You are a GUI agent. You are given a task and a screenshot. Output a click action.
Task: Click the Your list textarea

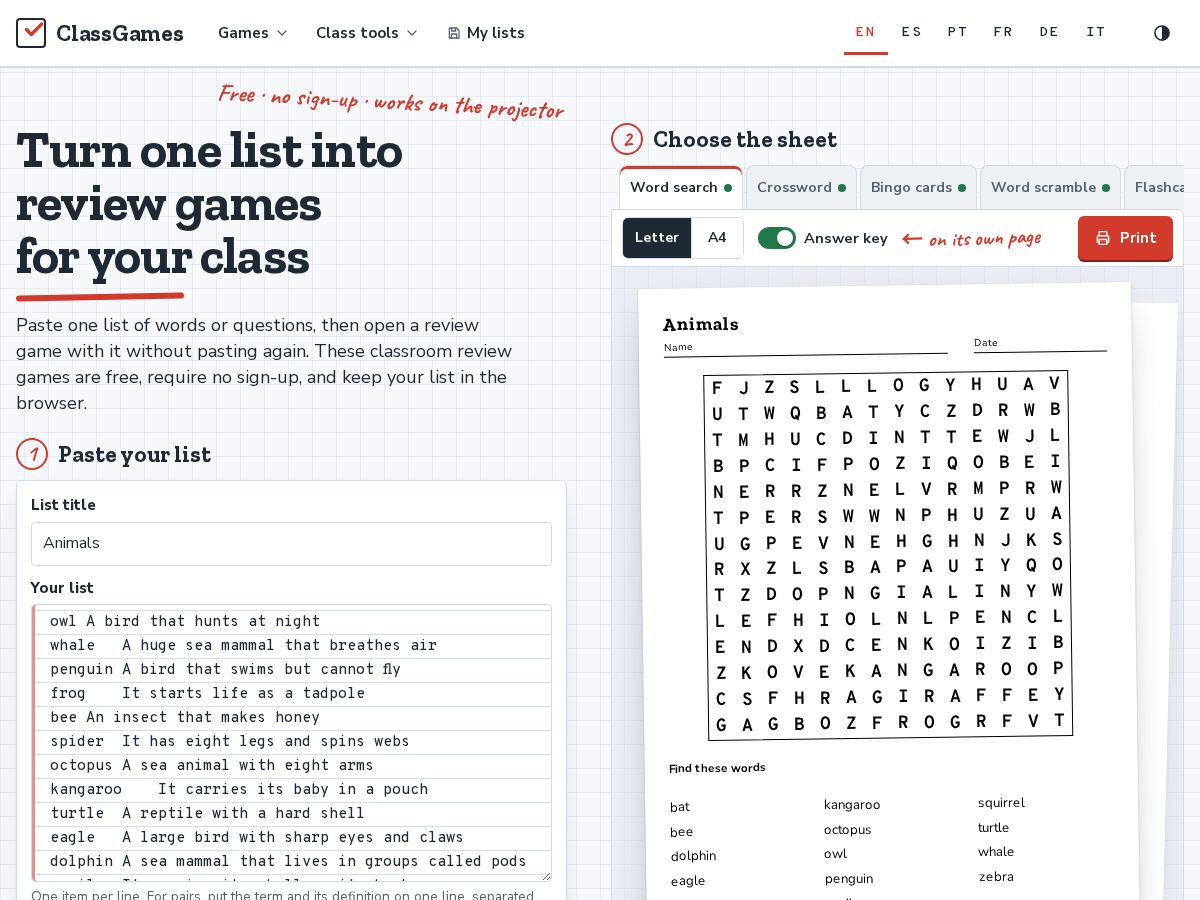(291, 742)
